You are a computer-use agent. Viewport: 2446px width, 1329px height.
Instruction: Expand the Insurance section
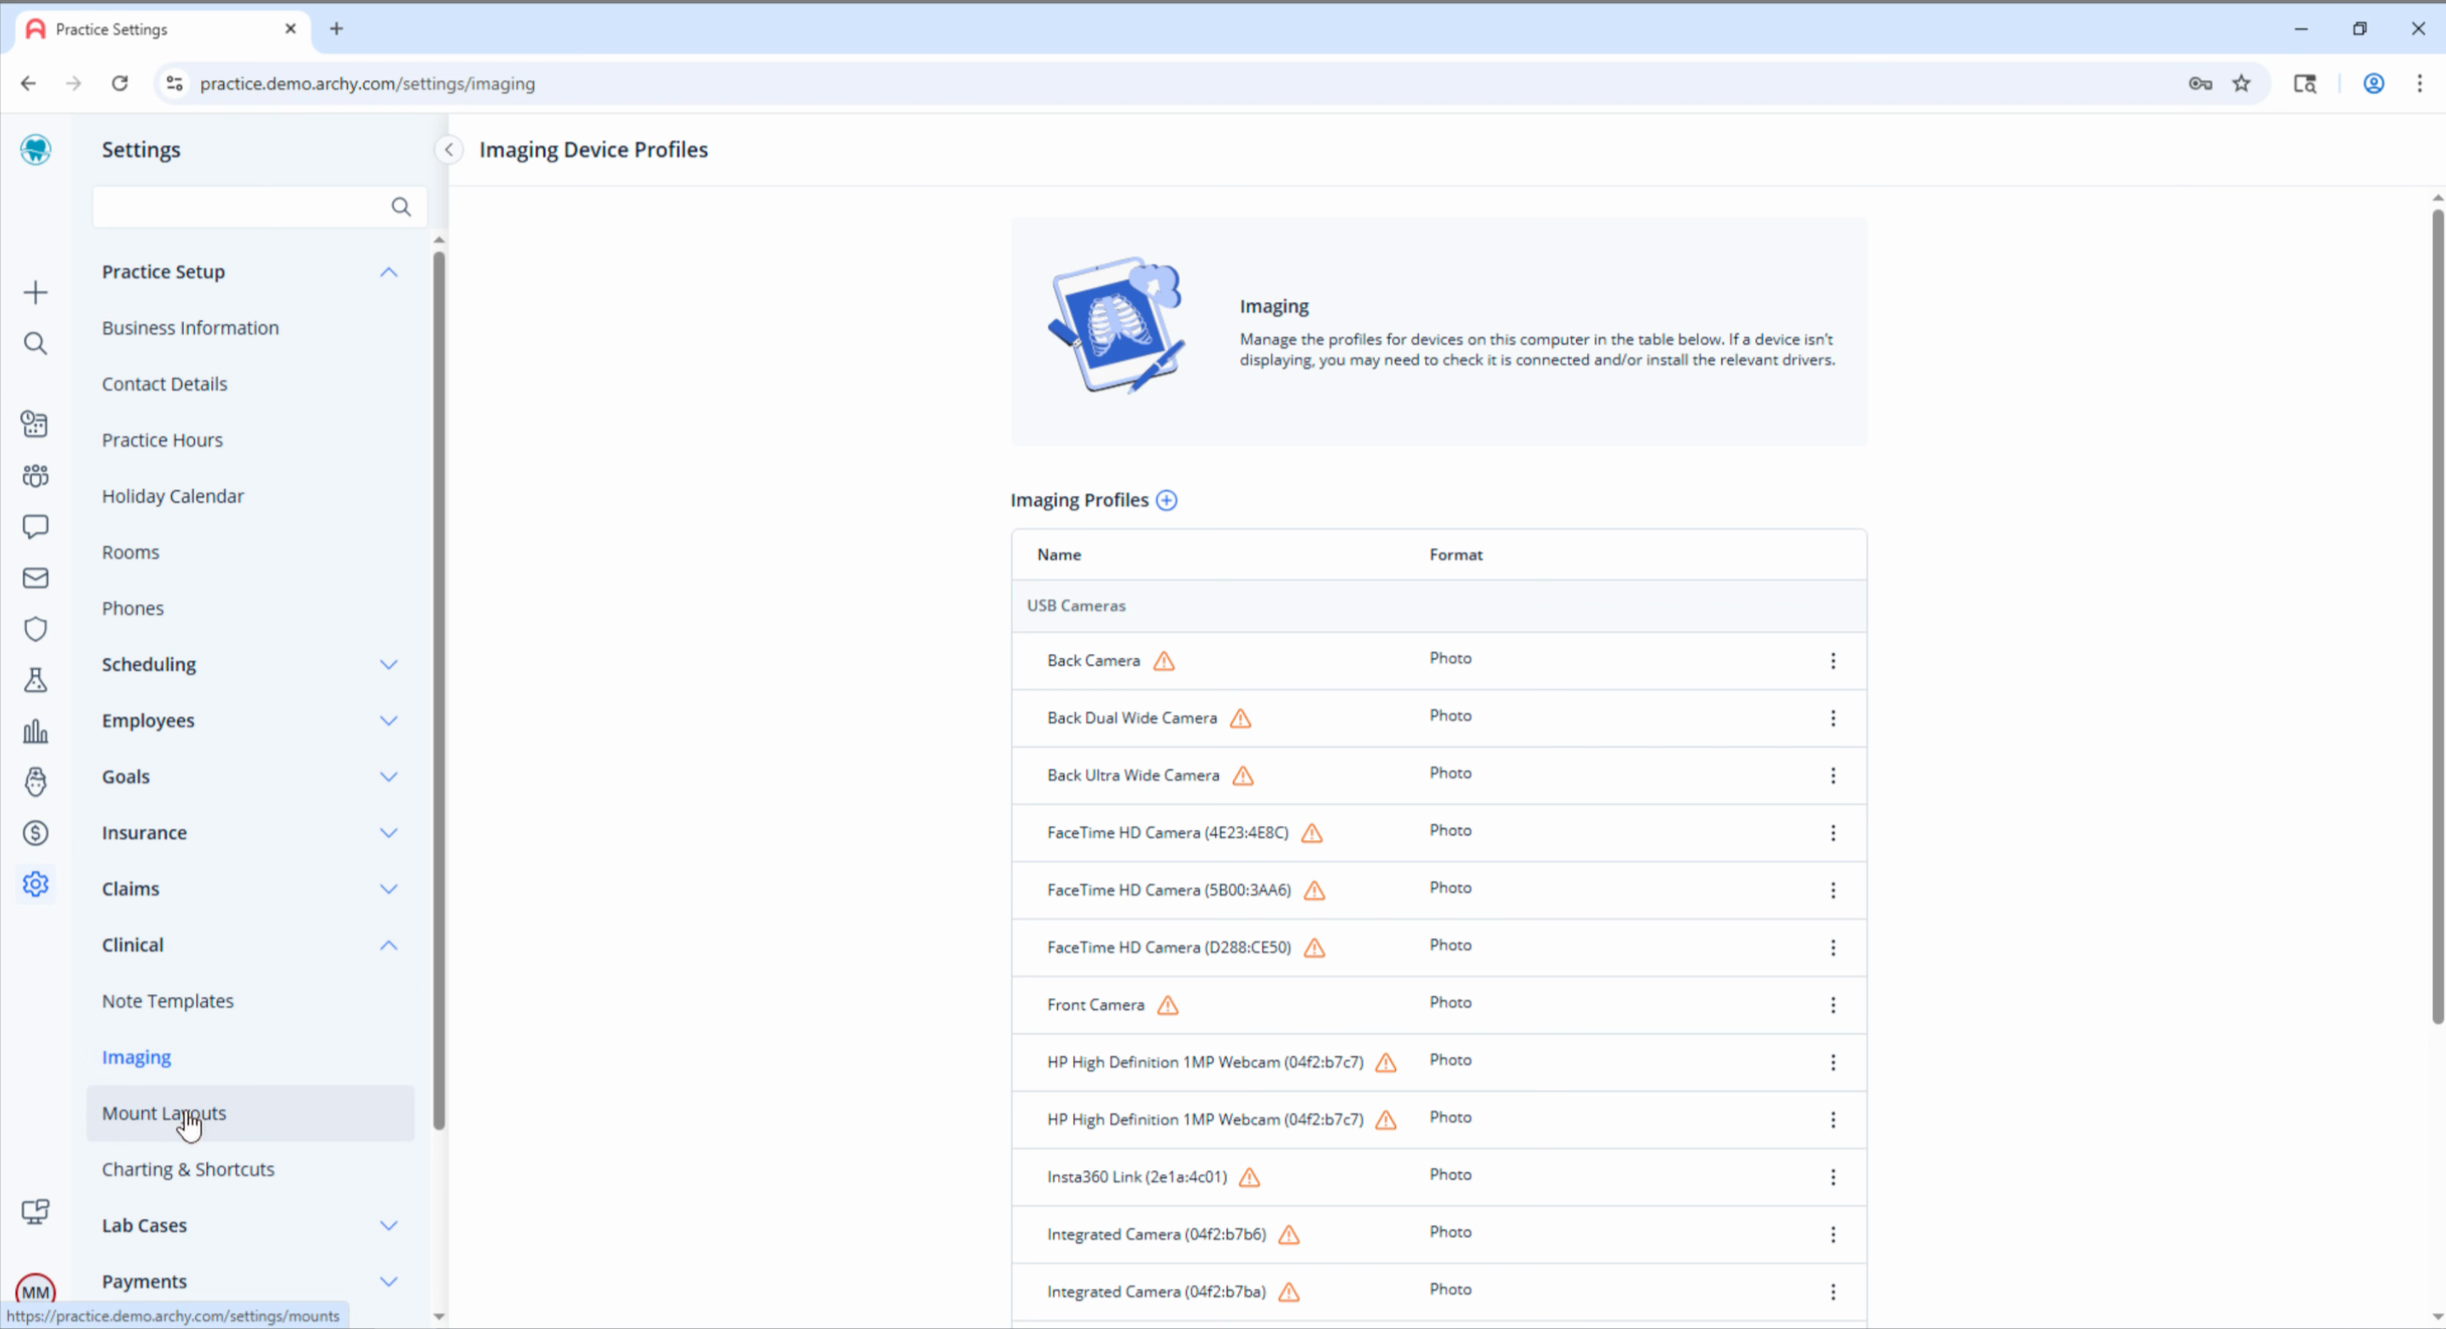389,833
